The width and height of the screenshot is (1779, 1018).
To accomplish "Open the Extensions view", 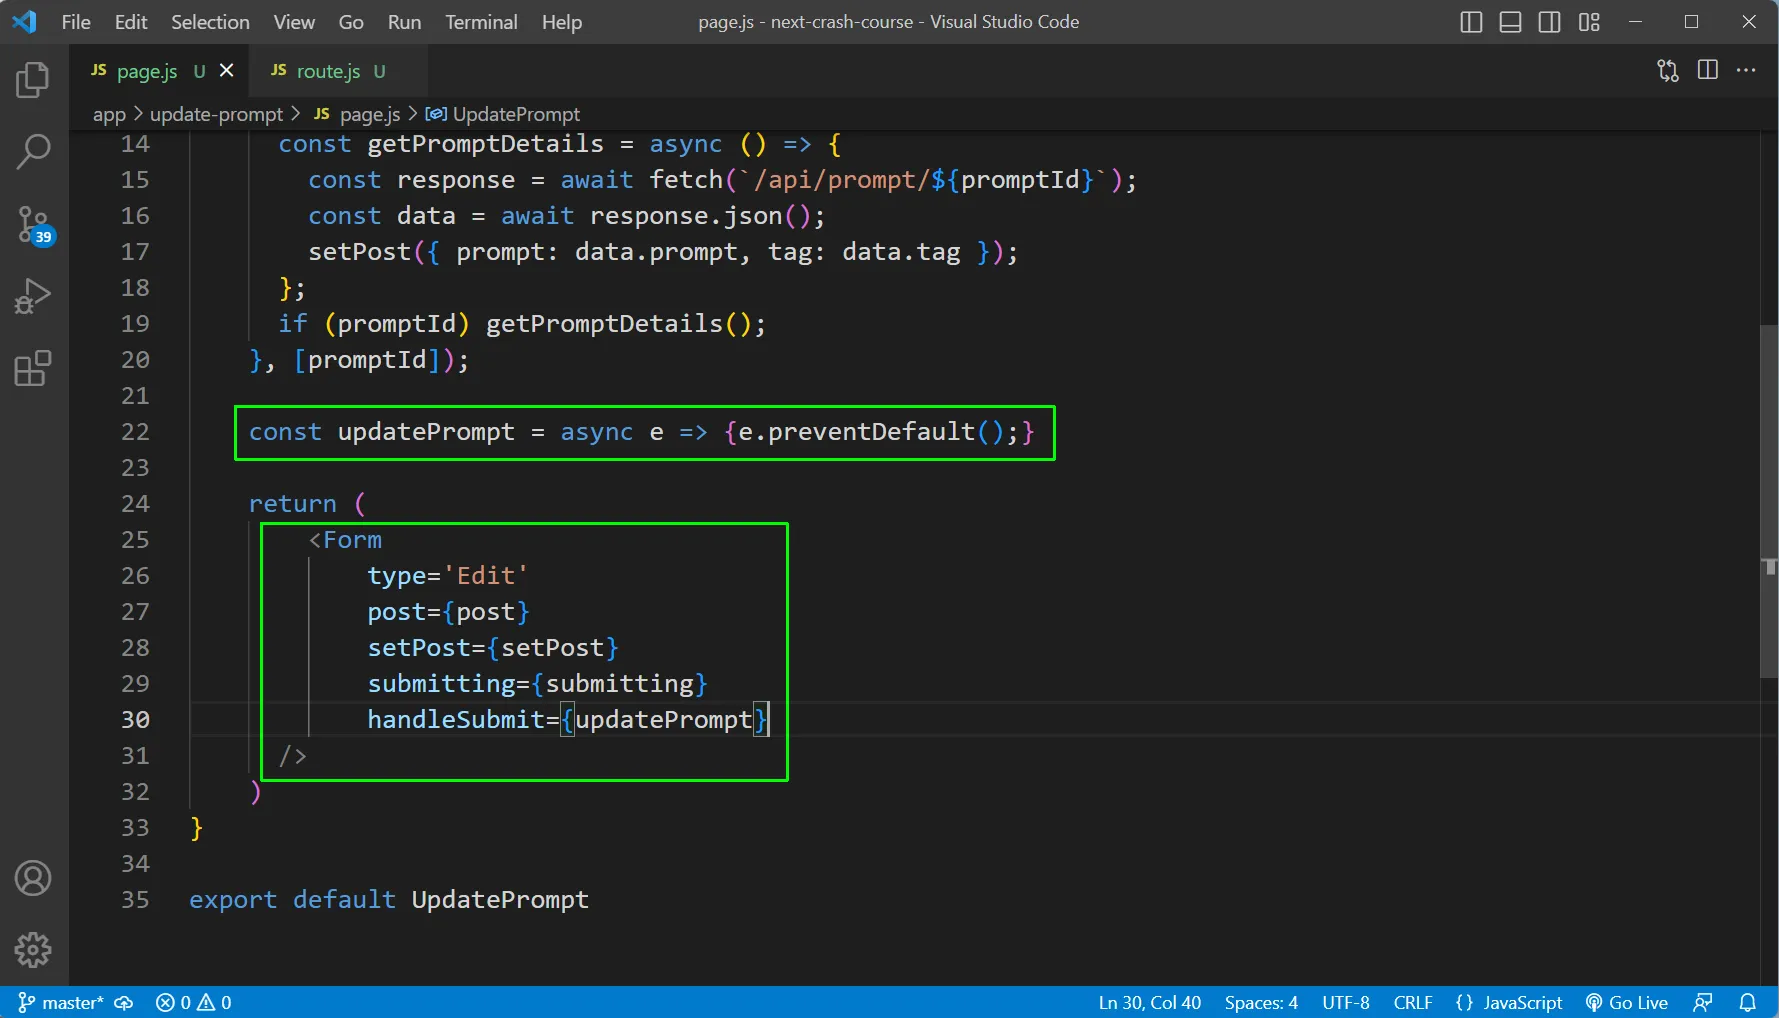I will pyautogui.click(x=33, y=369).
